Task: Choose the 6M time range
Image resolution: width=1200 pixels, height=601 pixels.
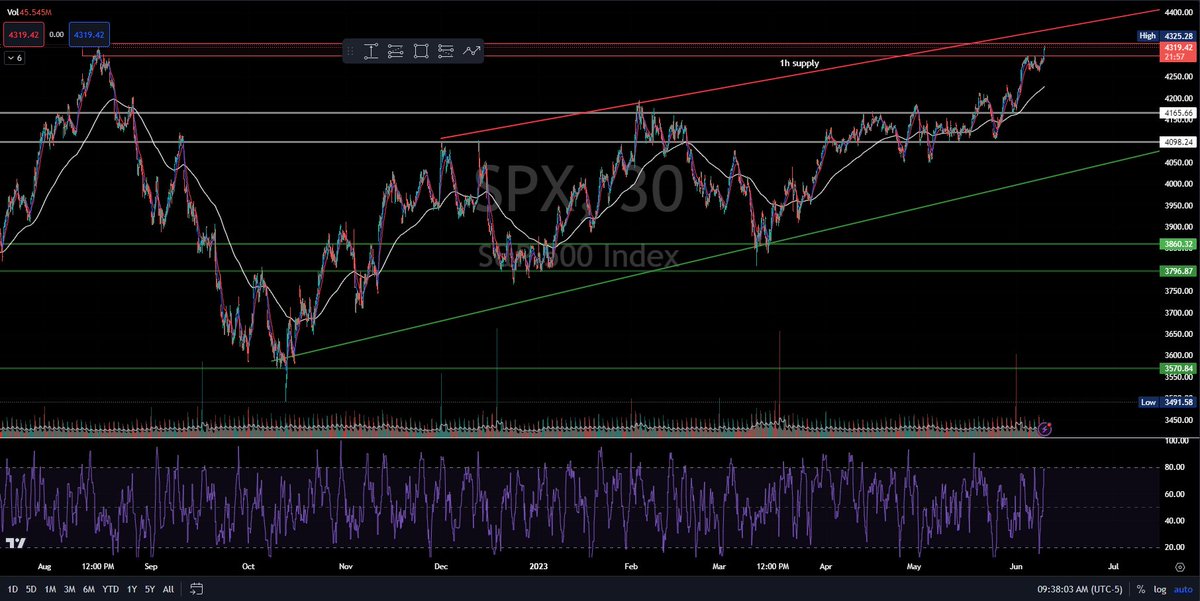Action: [x=91, y=589]
